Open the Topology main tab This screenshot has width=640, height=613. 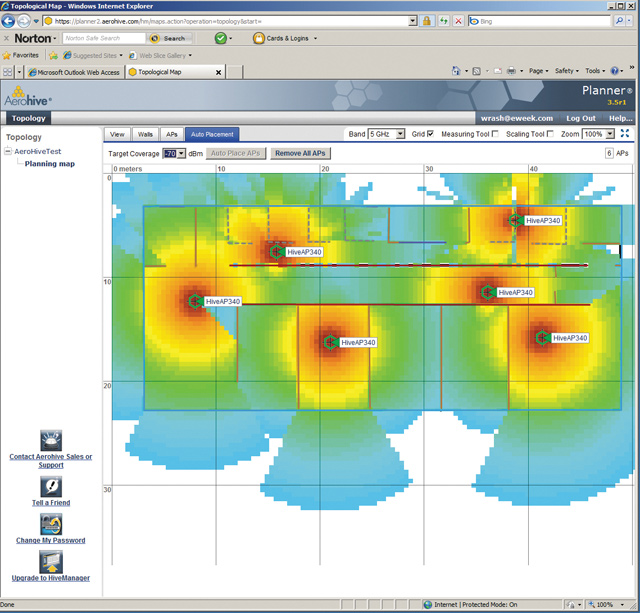click(29, 118)
